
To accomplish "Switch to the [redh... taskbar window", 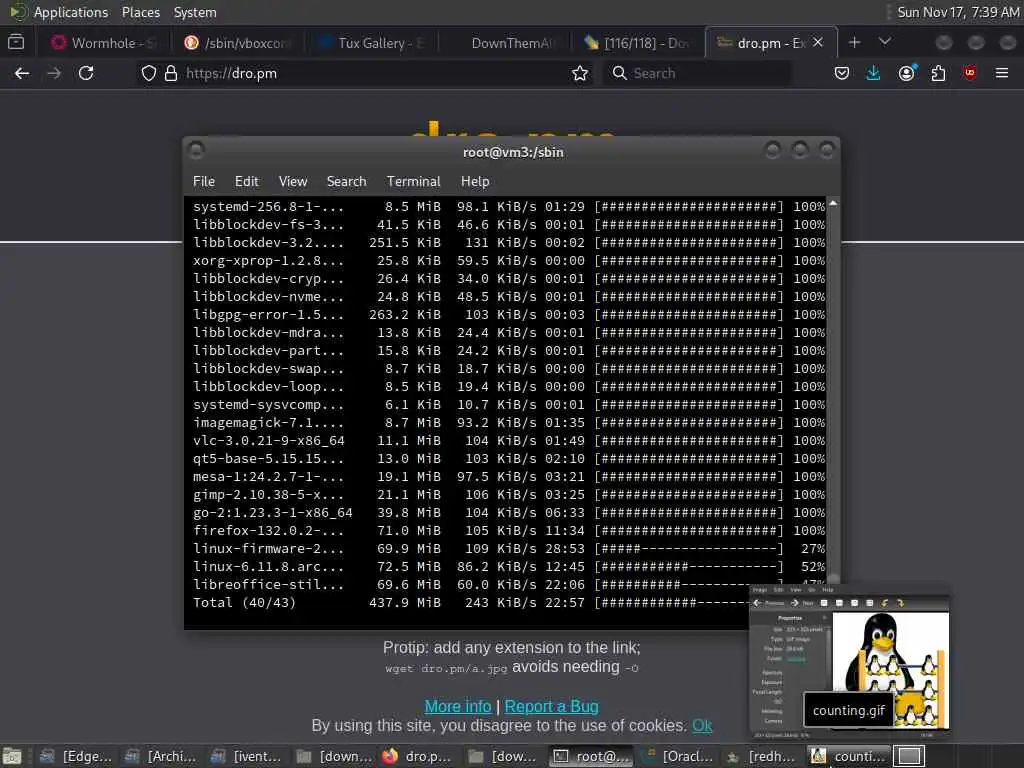I will pyautogui.click(x=761, y=756).
